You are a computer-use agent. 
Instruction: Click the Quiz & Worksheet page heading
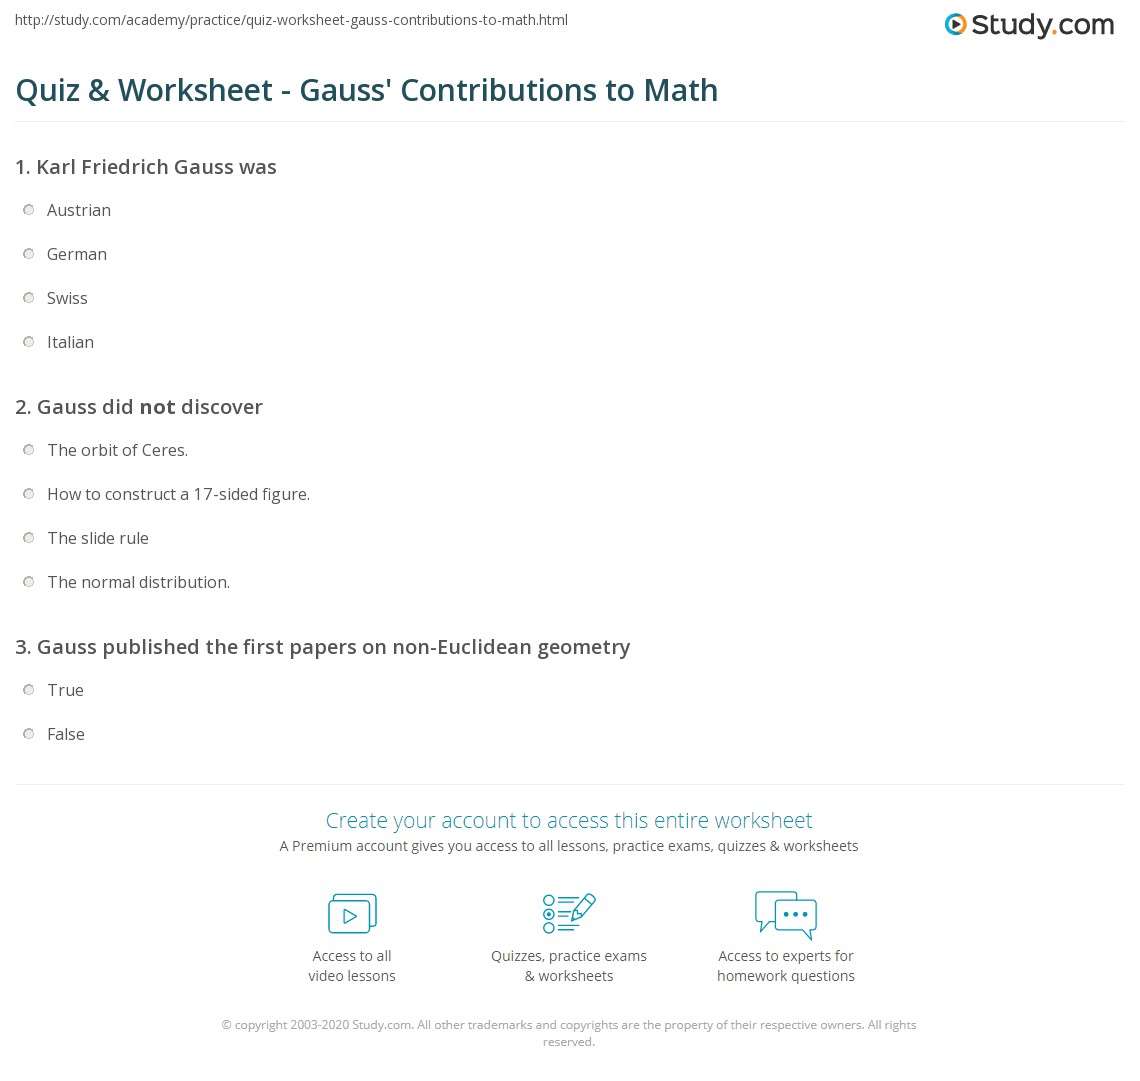pyautogui.click(x=367, y=90)
